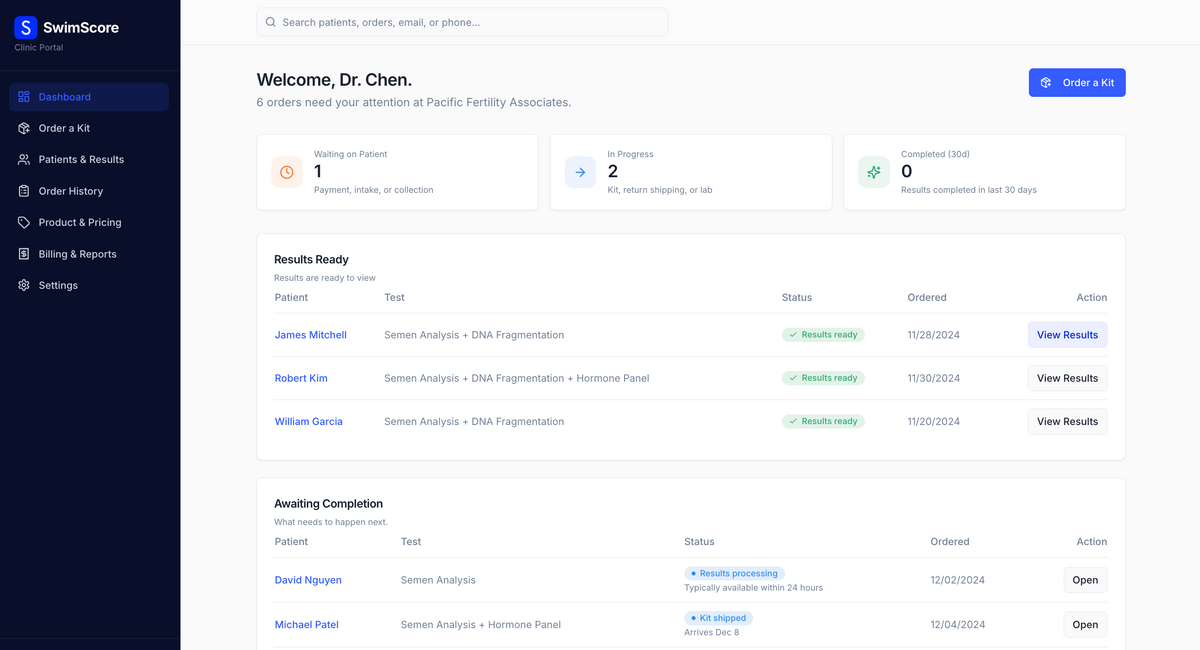Focus the patient search input field
Viewport: 1200px width, 650px height.
pos(462,22)
